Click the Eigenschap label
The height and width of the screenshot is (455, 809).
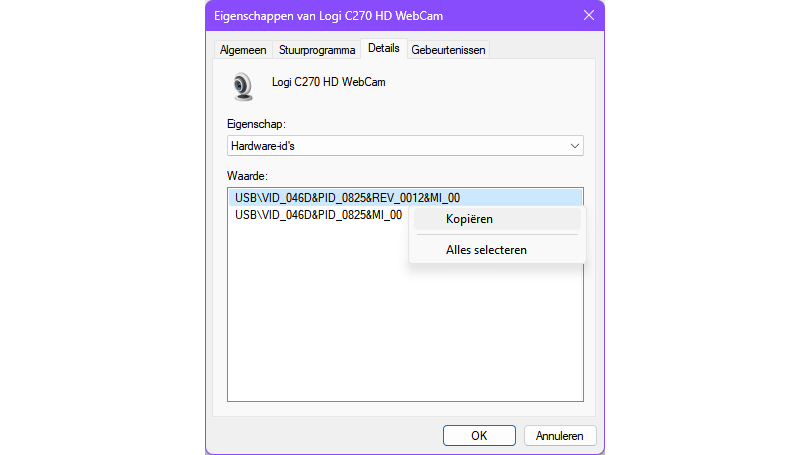tap(256, 124)
